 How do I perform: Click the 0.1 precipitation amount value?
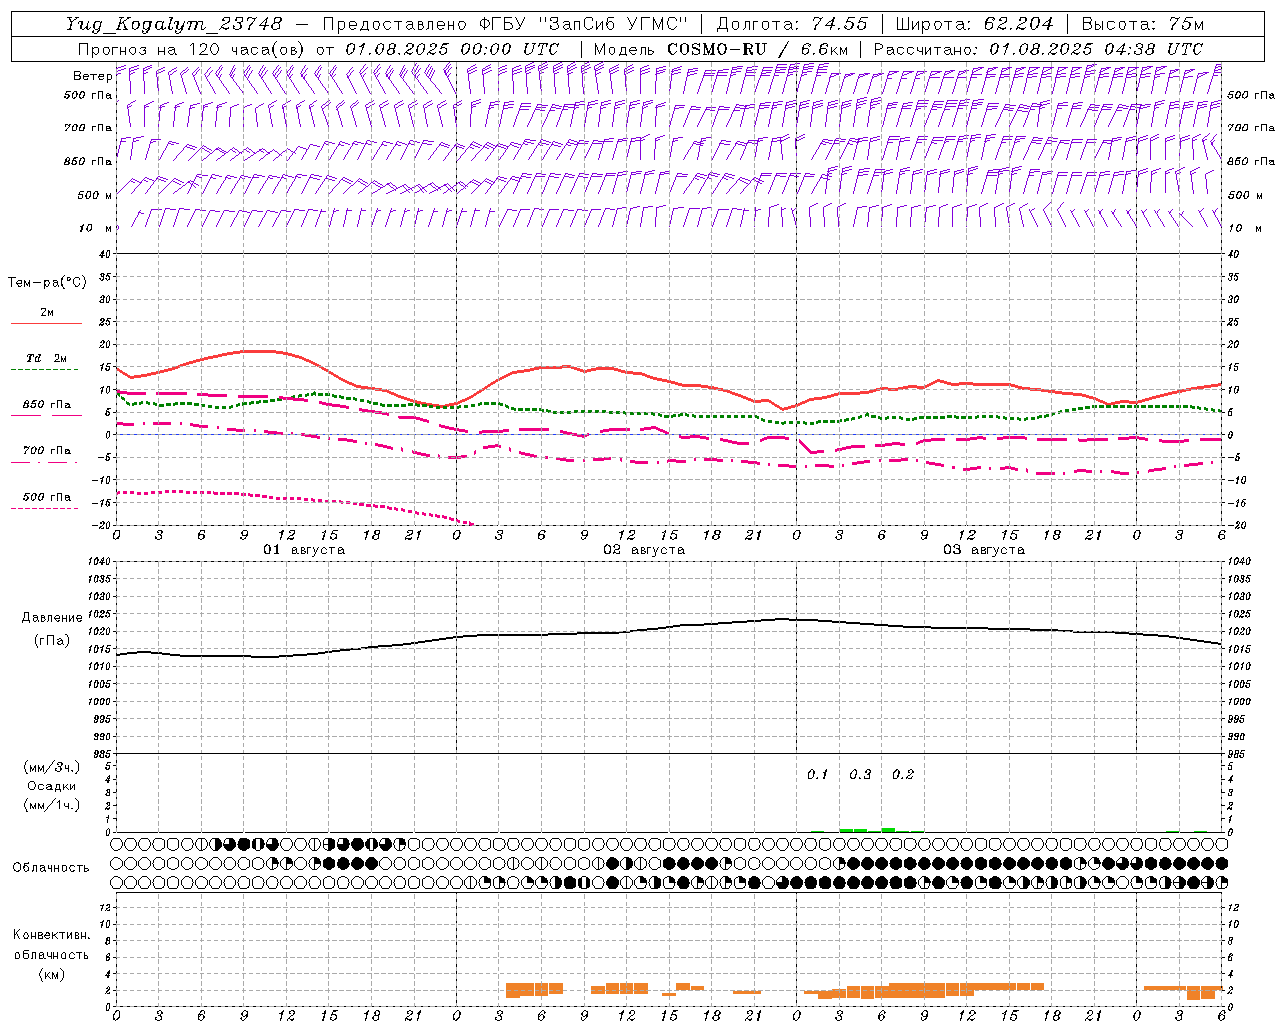click(x=818, y=774)
